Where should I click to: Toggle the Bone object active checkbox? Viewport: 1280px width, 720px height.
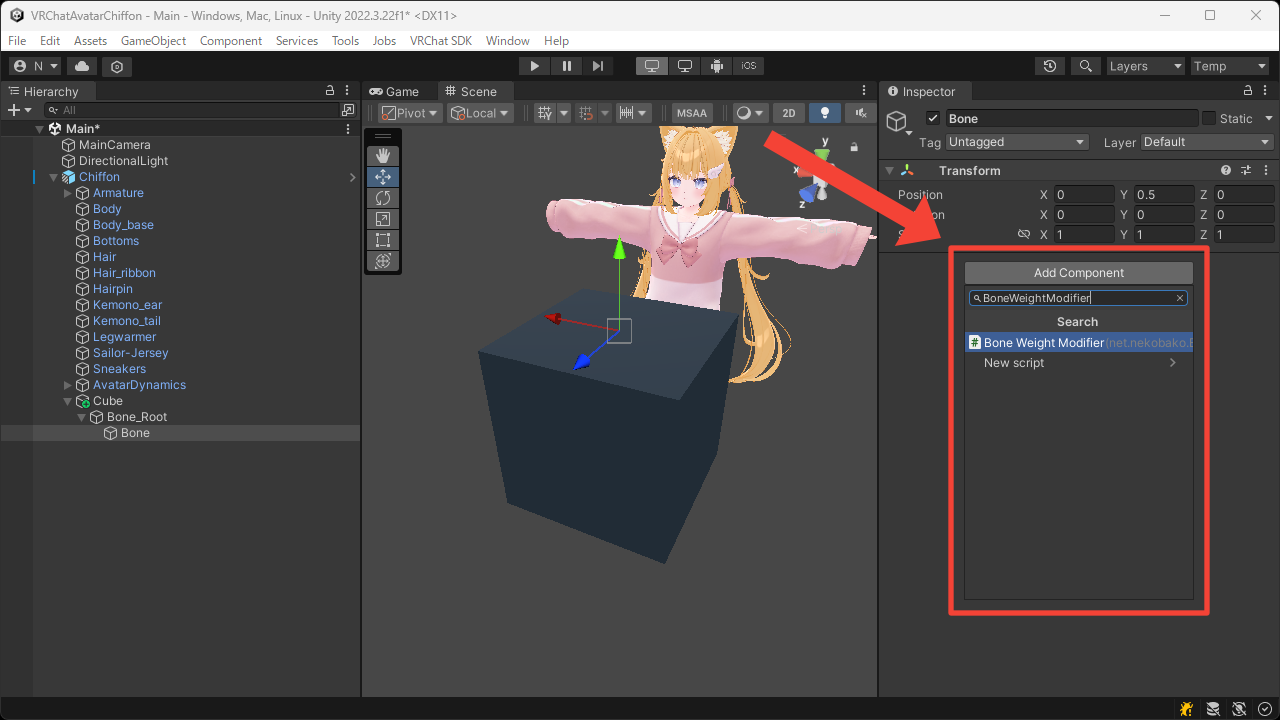click(933, 118)
